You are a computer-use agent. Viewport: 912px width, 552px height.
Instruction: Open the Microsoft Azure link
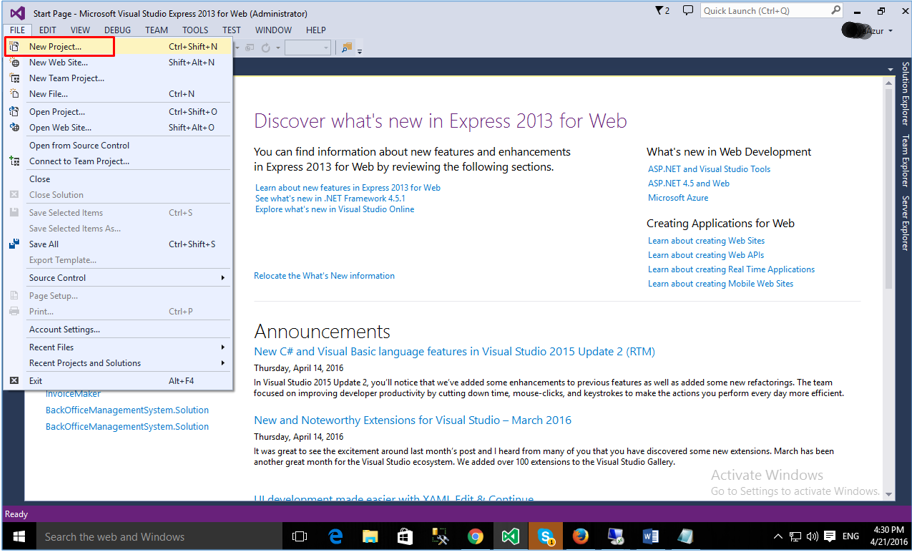[678, 198]
